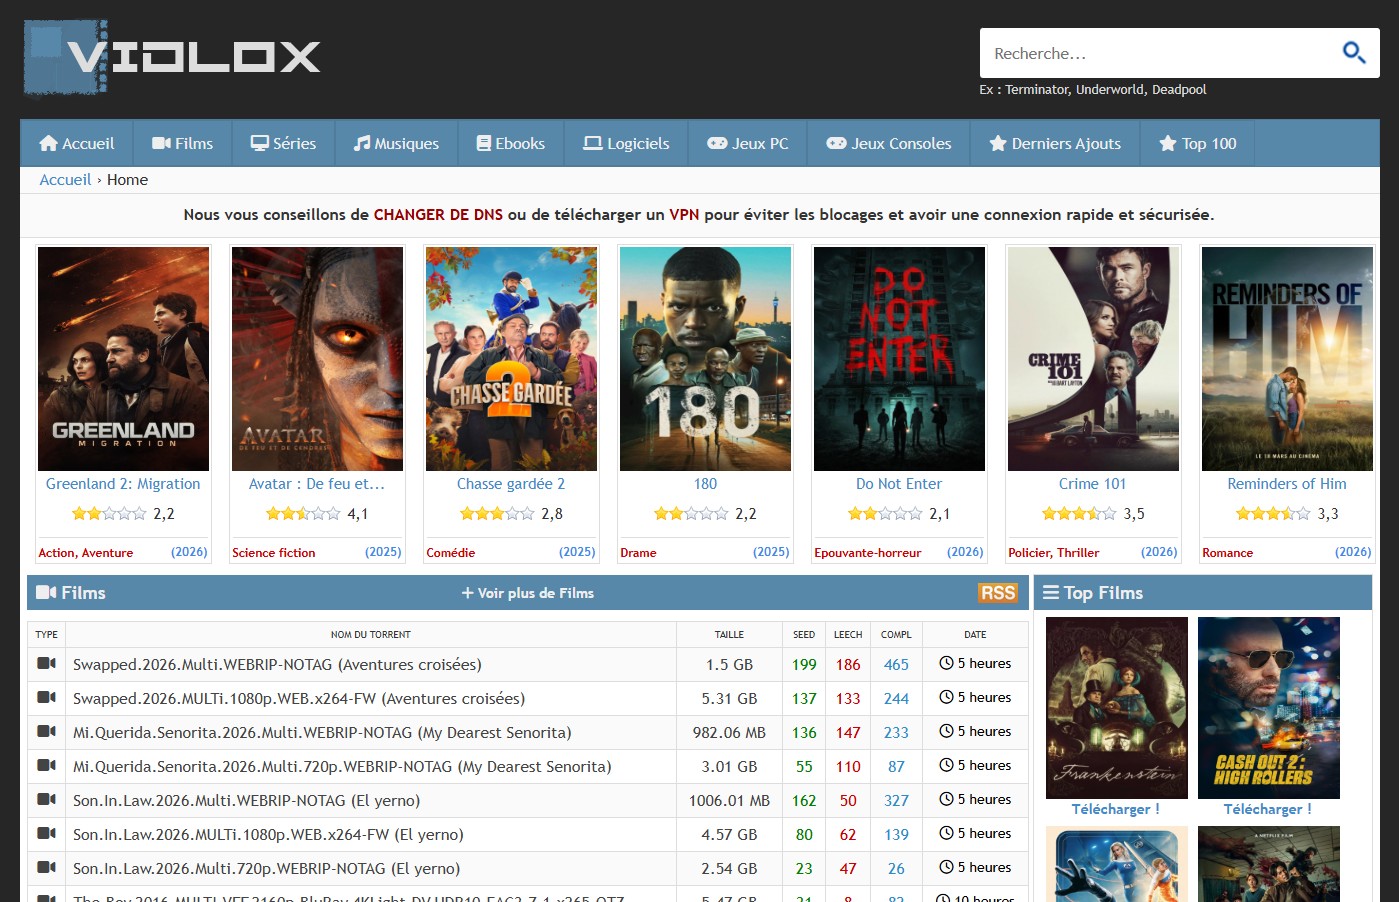Click the Greenland 2: Migration title
1399x902 pixels.
(123, 484)
